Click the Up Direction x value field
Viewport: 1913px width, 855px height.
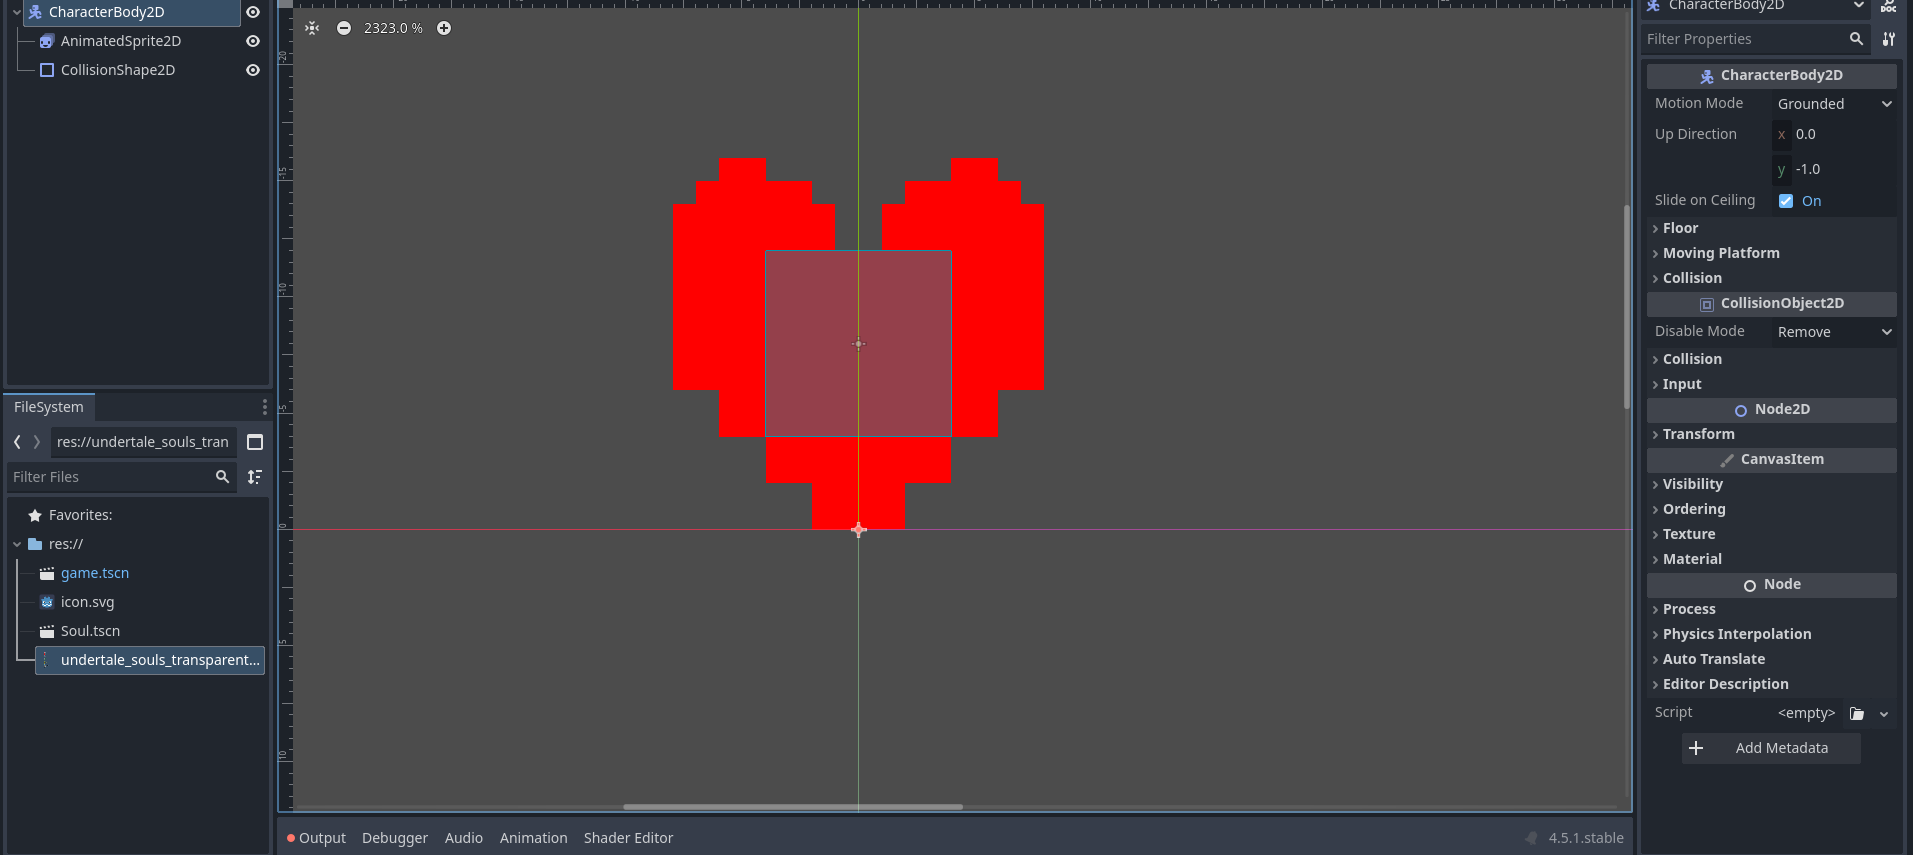click(1834, 134)
